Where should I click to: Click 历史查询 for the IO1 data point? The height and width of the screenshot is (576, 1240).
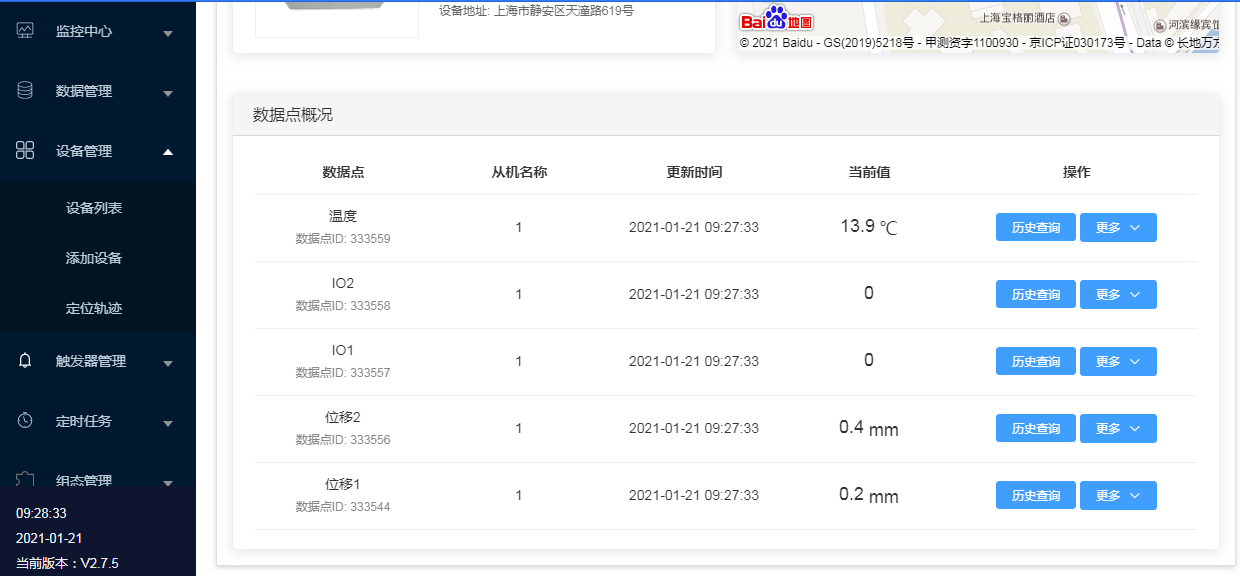click(x=1035, y=361)
